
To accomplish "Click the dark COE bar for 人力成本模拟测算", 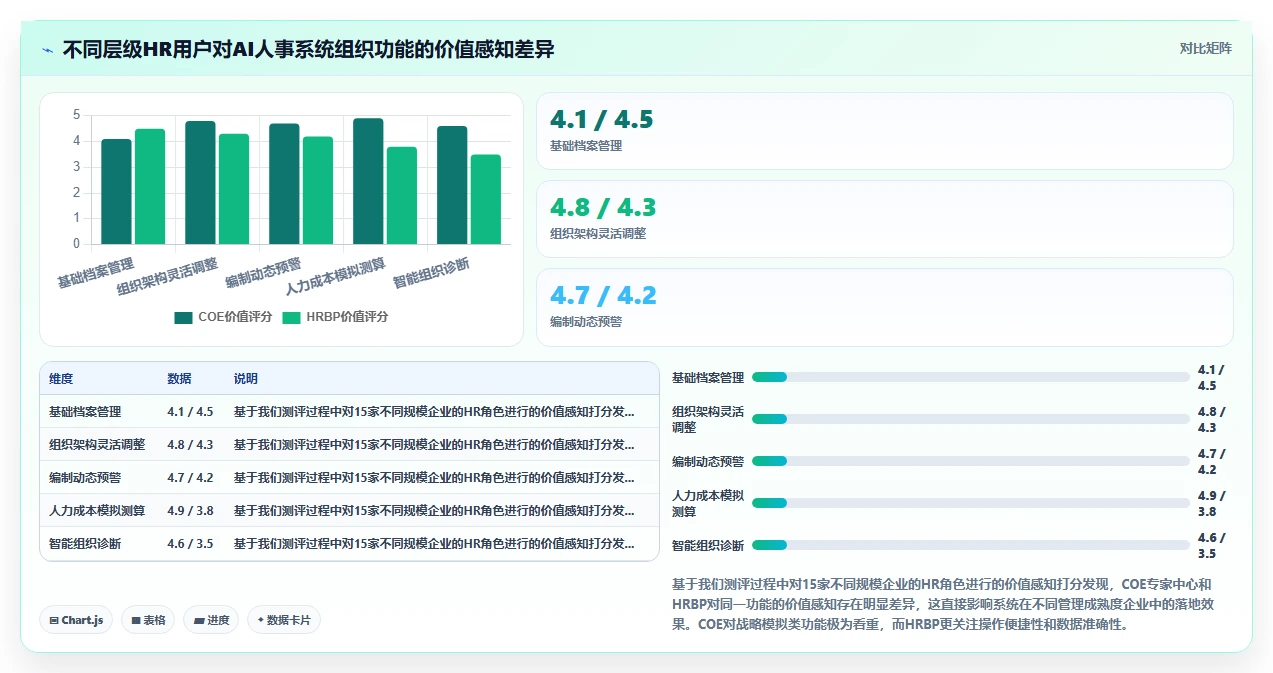I will point(368,181).
